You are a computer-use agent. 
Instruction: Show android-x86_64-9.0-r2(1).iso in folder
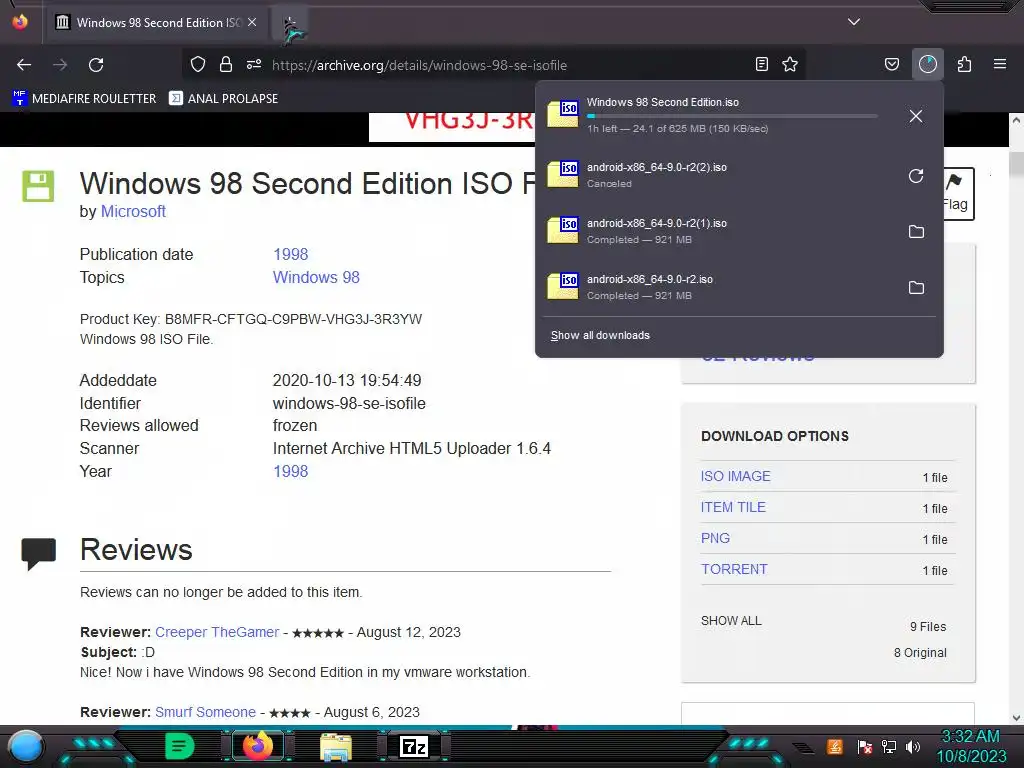click(916, 231)
